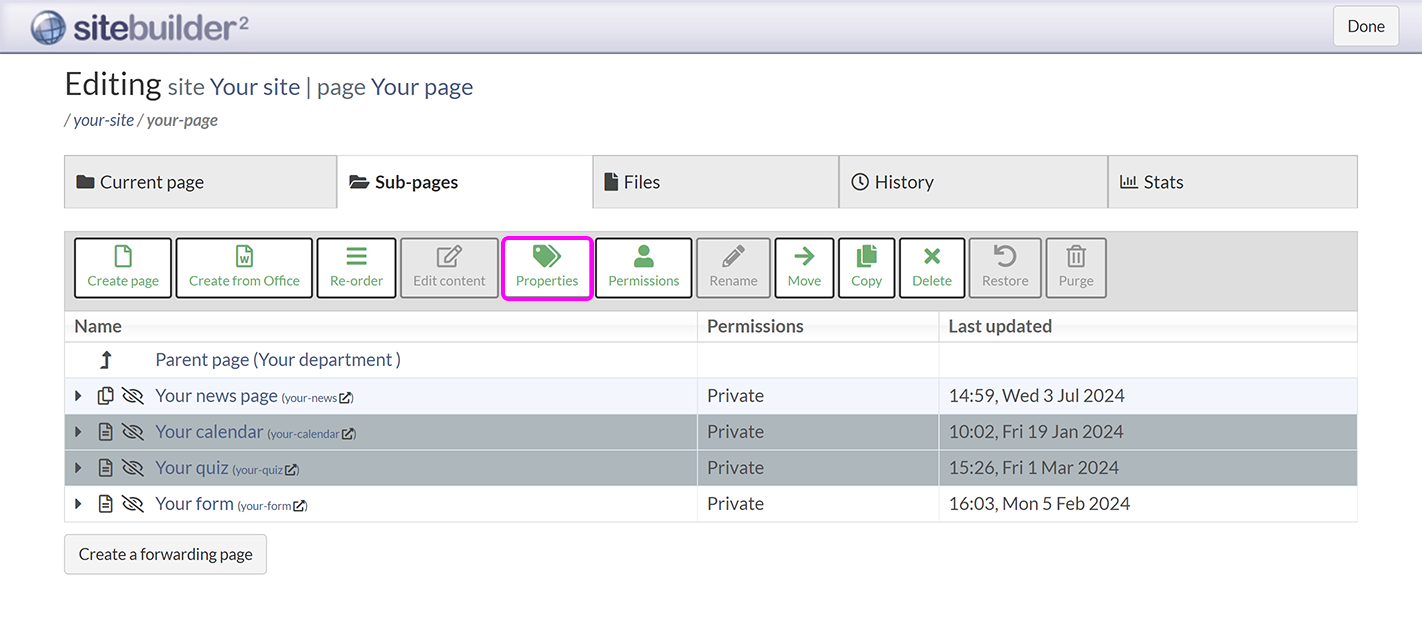Expand the Your quiz row
The width and height of the screenshot is (1422, 632).
[x=79, y=469]
